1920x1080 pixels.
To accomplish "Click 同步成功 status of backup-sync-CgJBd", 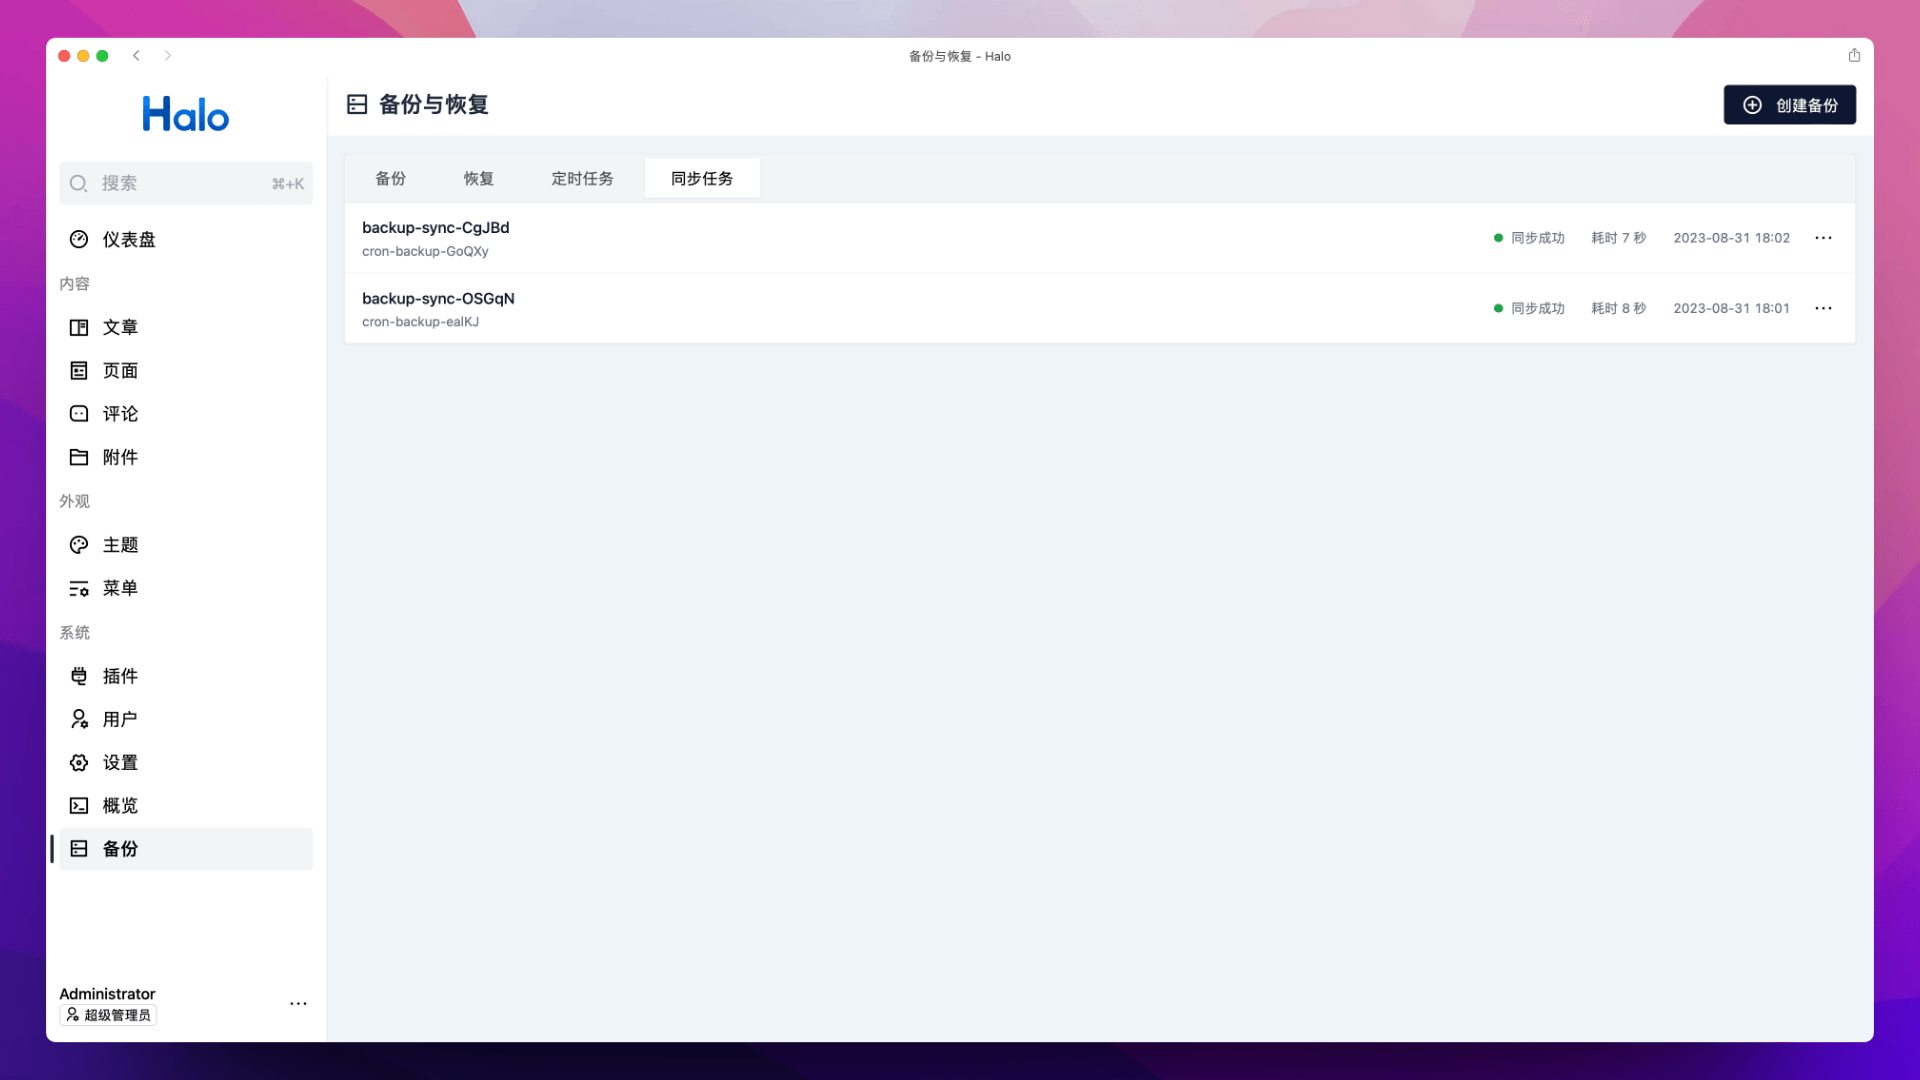I will 1529,238.
